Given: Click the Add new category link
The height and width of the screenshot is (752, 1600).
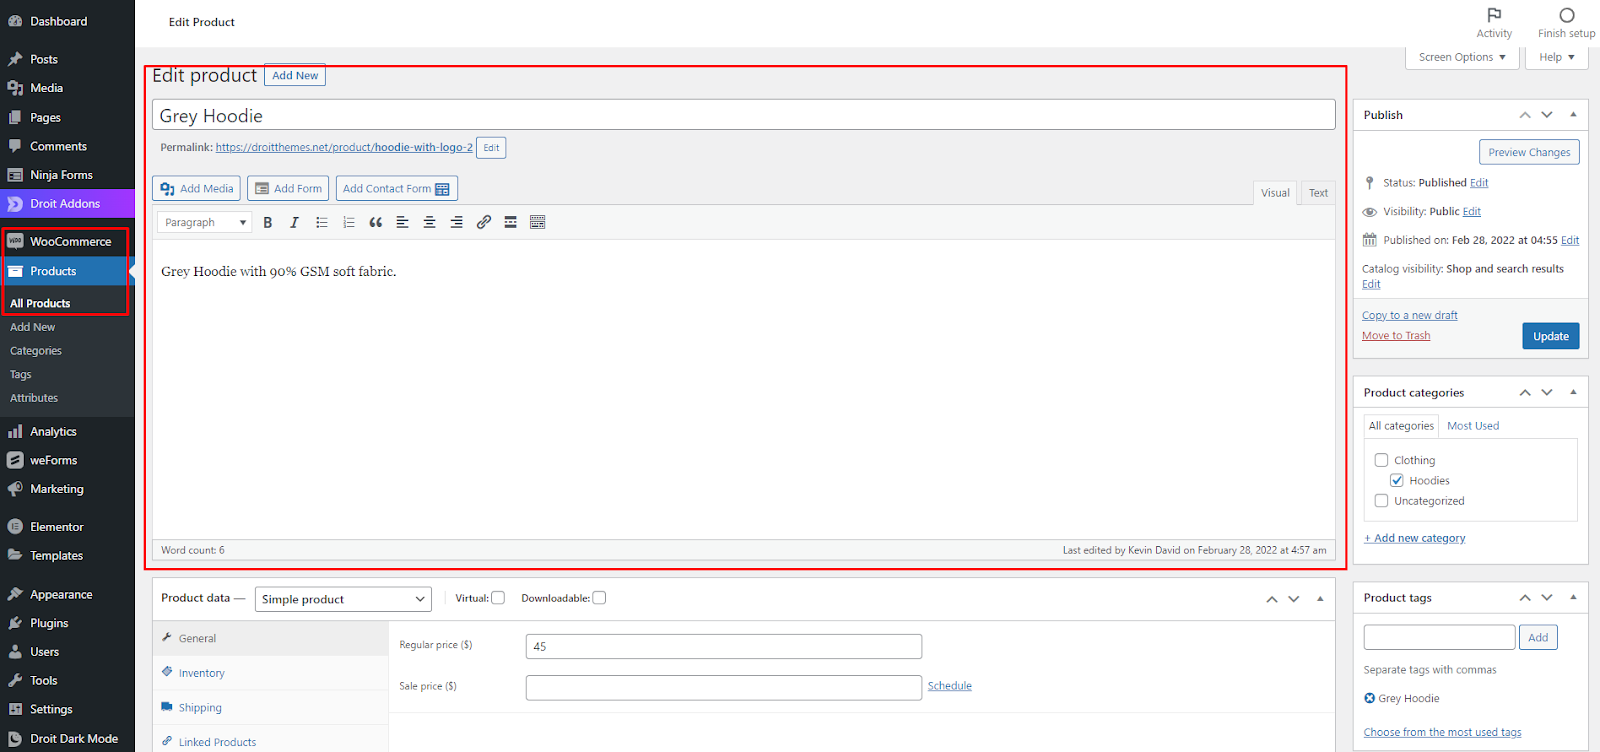Looking at the screenshot, I should [1414, 538].
